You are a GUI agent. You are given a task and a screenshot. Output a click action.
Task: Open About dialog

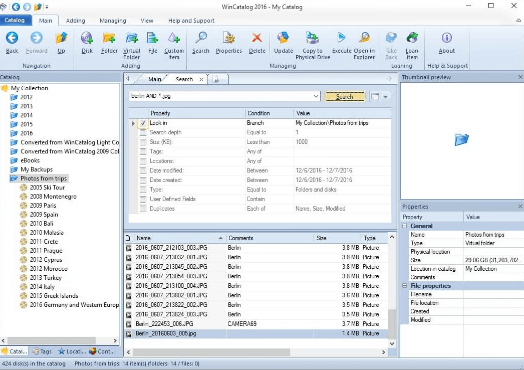coord(447,42)
